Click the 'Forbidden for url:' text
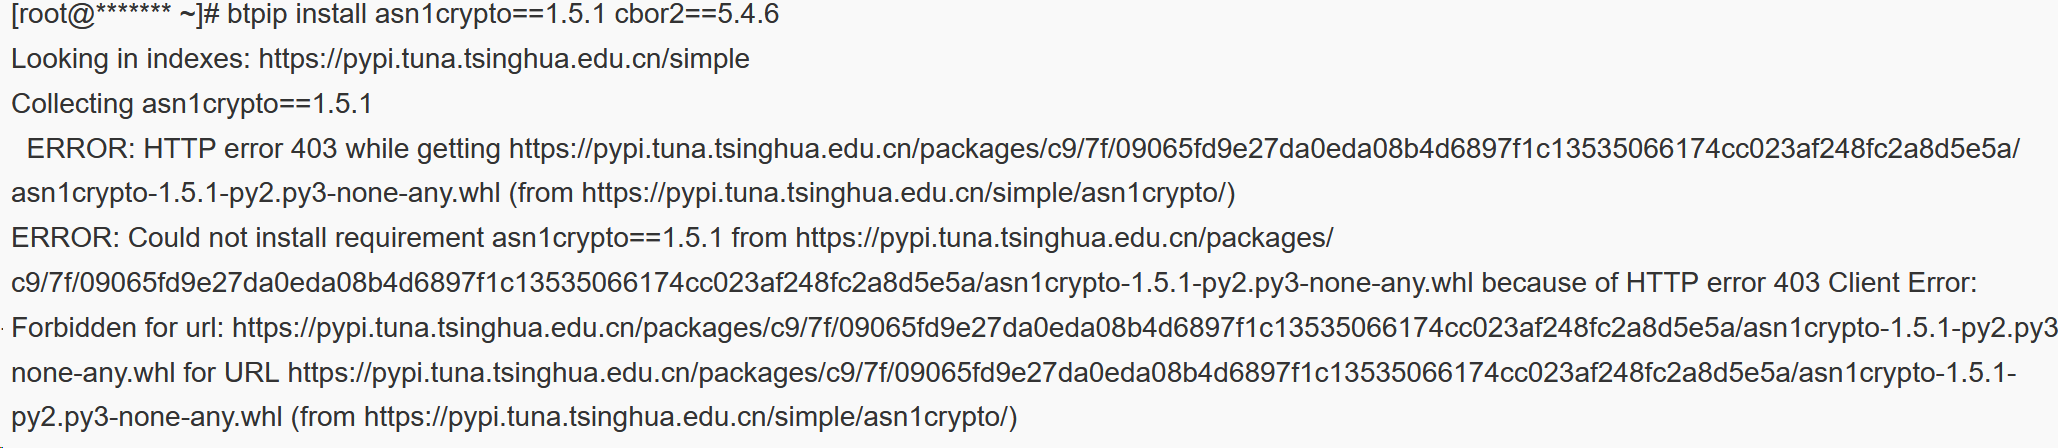Viewport: 2058px width, 448px height. (117, 328)
